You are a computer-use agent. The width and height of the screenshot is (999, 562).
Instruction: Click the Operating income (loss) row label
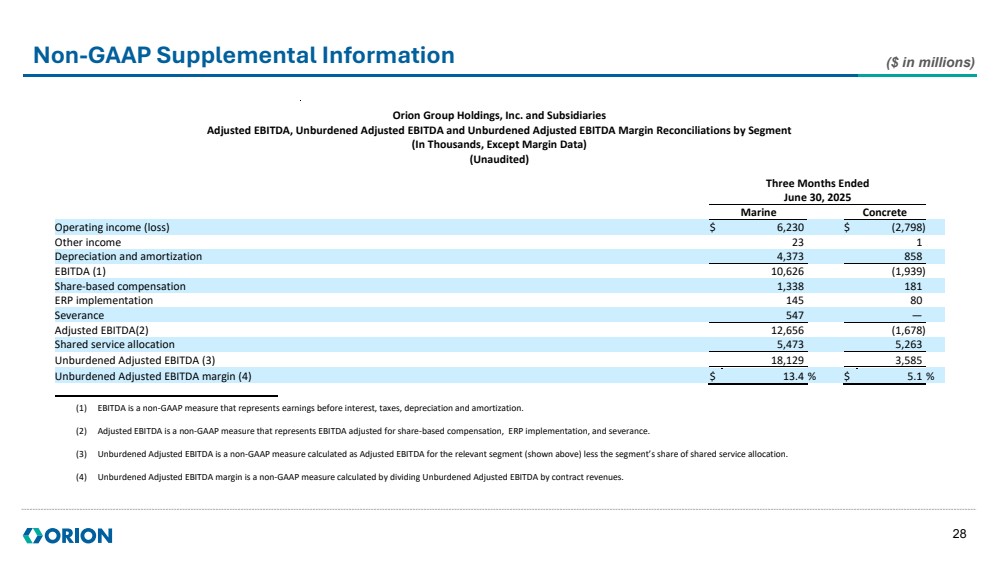[112, 227]
